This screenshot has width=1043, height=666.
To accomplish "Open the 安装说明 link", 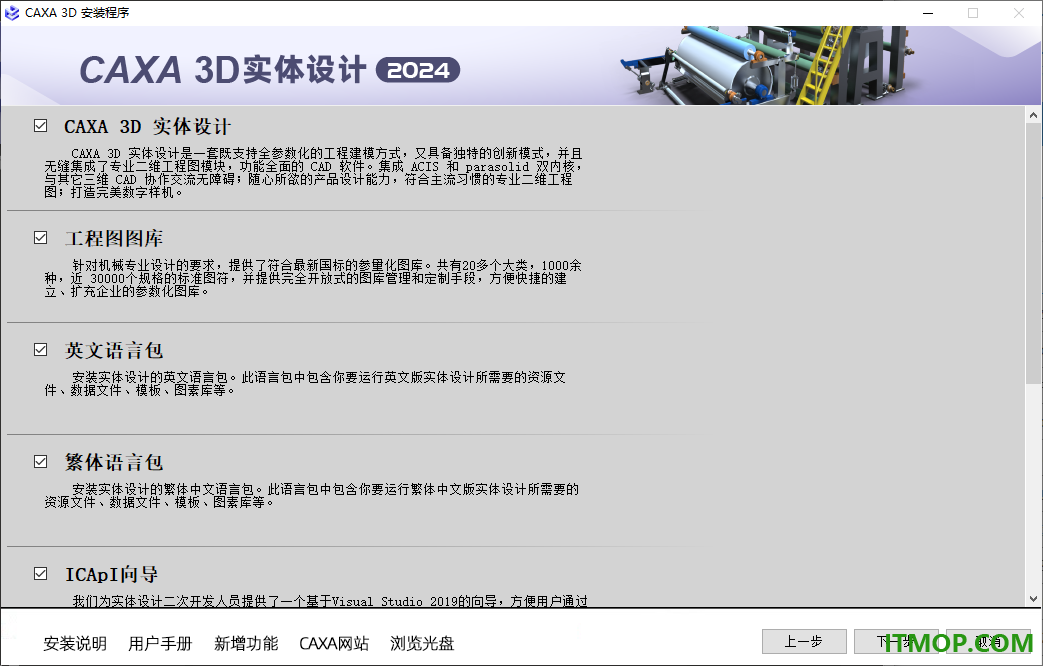I will tap(75, 643).
